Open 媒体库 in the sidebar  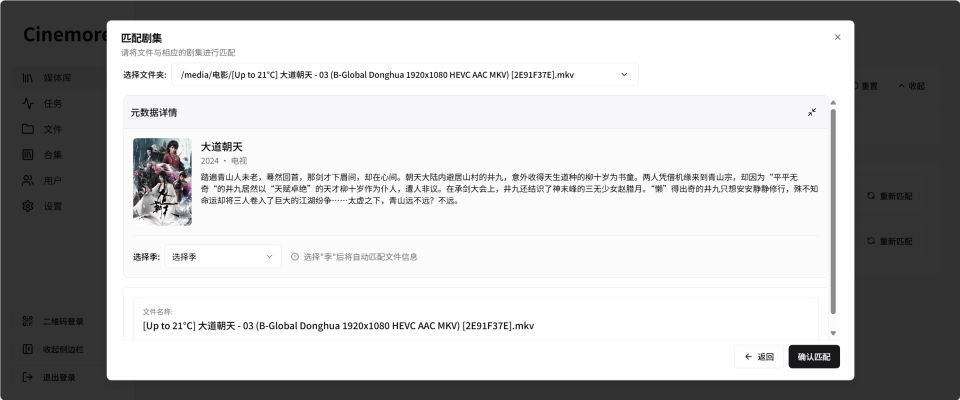tap(57, 78)
